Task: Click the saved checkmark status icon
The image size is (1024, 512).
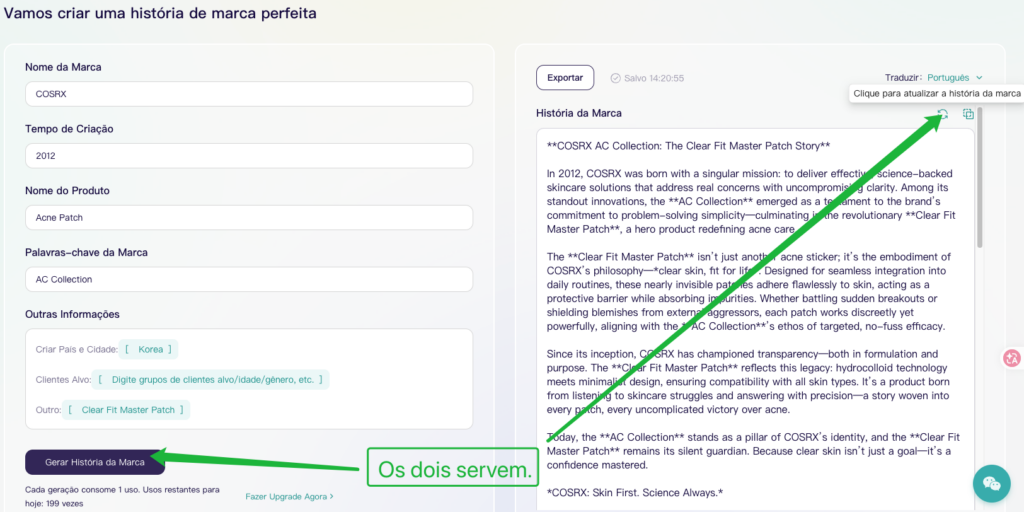Action: (x=615, y=78)
